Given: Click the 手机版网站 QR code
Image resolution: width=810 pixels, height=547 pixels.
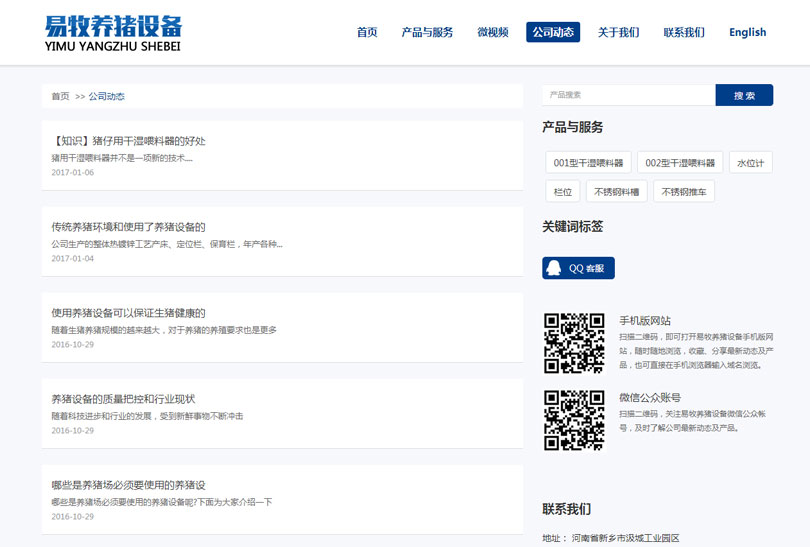Looking at the screenshot, I should tap(574, 343).
